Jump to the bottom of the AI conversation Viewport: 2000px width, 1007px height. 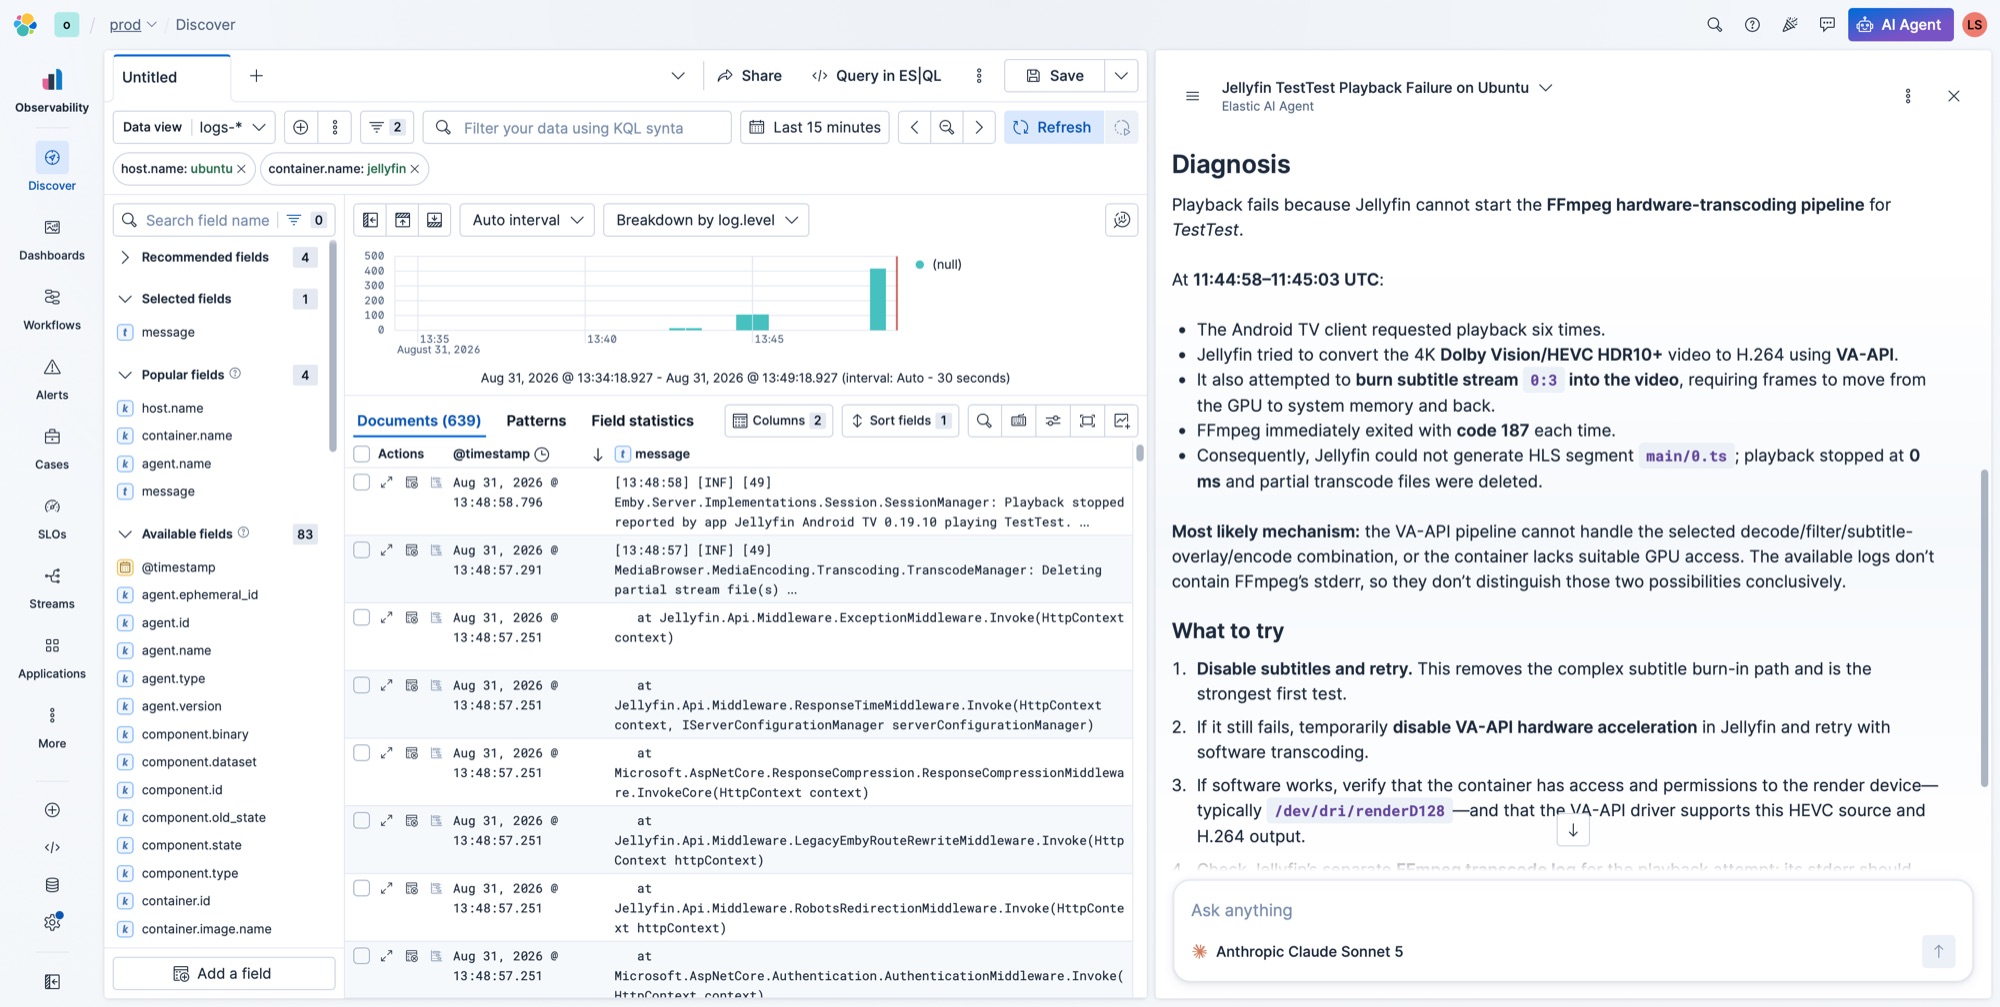point(1573,830)
